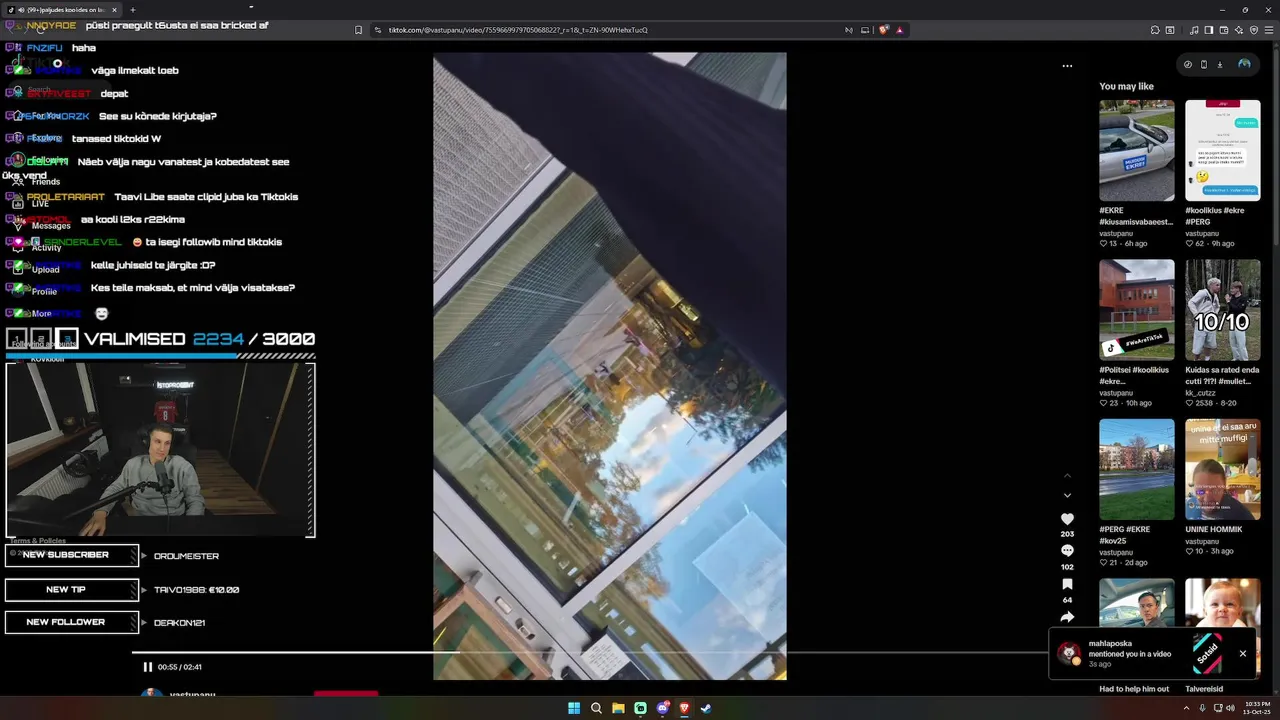Open the Brave Wallet icon

point(1224,30)
